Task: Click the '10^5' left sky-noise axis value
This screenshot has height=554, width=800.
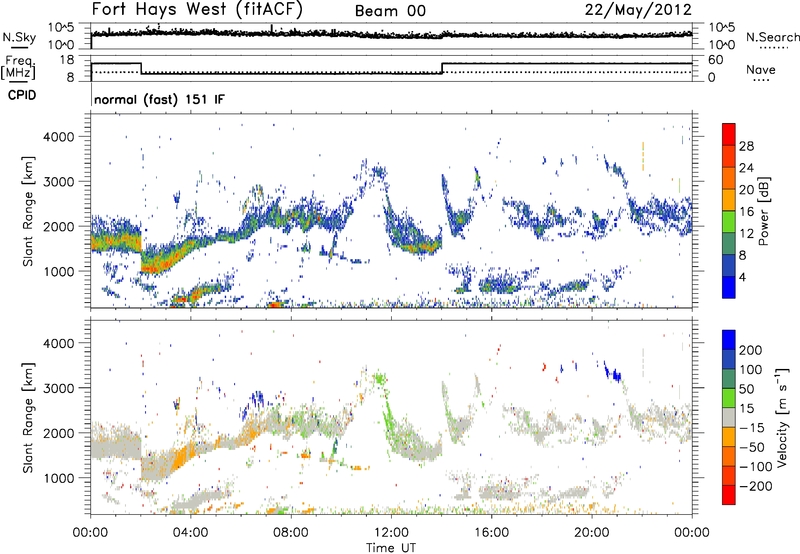Action: pos(61,27)
